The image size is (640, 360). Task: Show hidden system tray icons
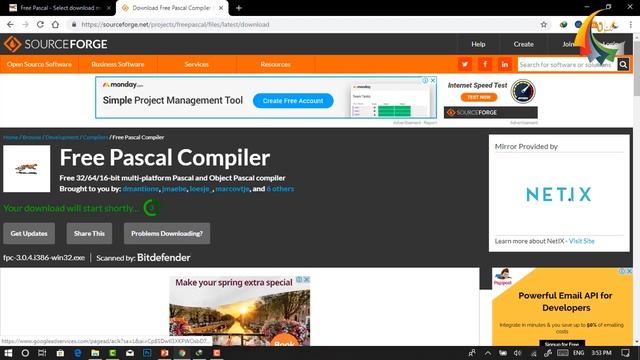point(488,353)
